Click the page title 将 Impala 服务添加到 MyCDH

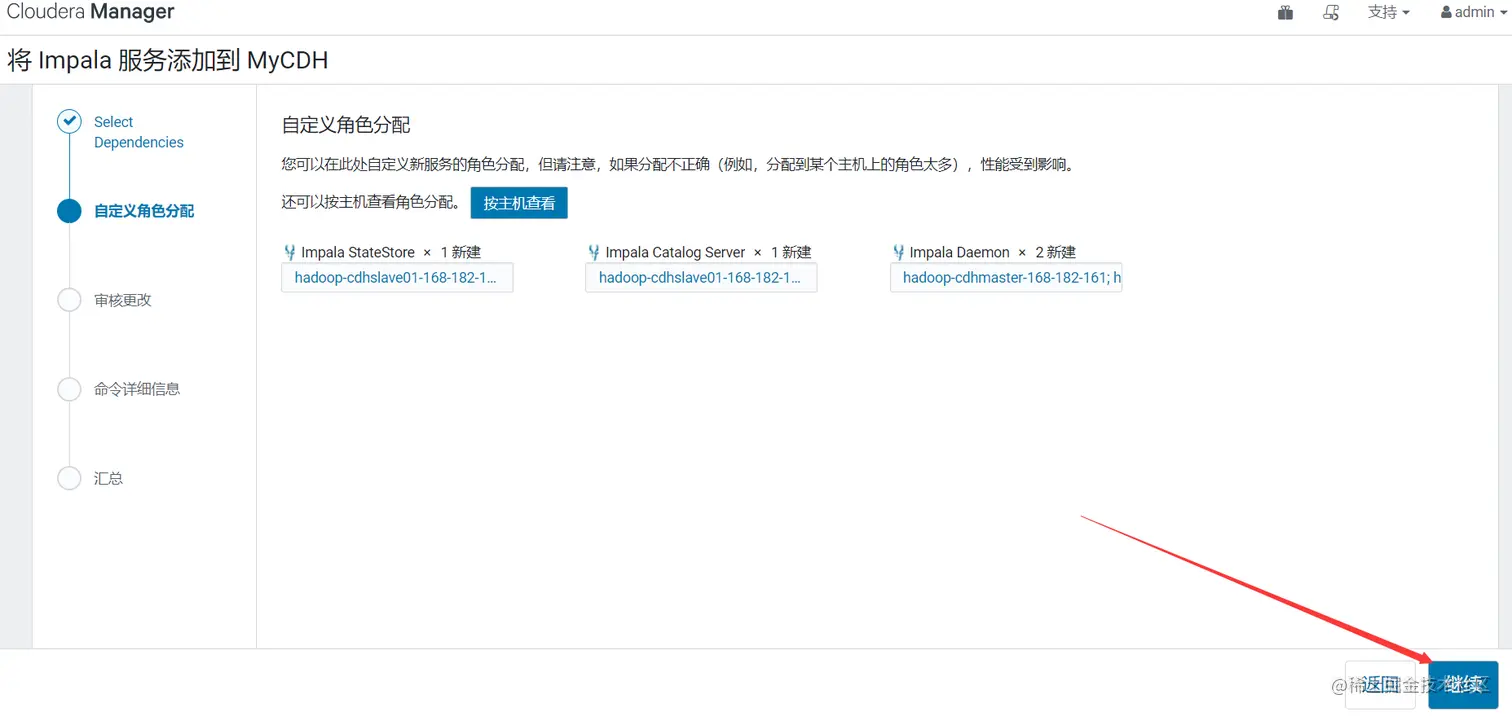pyautogui.click(x=168, y=60)
